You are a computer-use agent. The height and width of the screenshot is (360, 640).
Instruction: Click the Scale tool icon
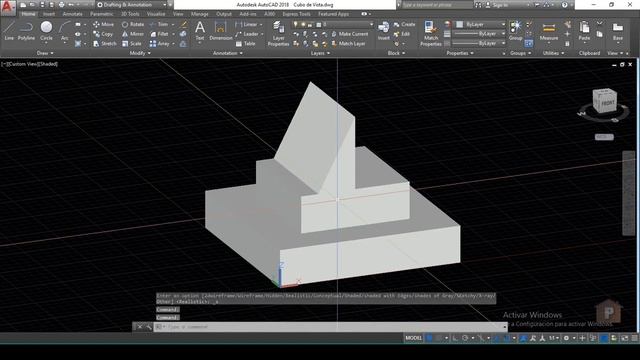[125, 44]
